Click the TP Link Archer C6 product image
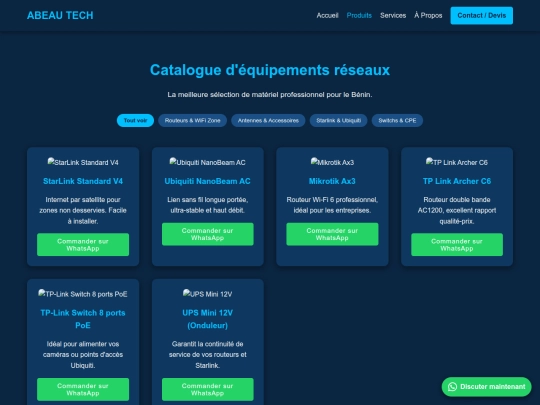This screenshot has height=405, width=540. pyautogui.click(x=457, y=162)
